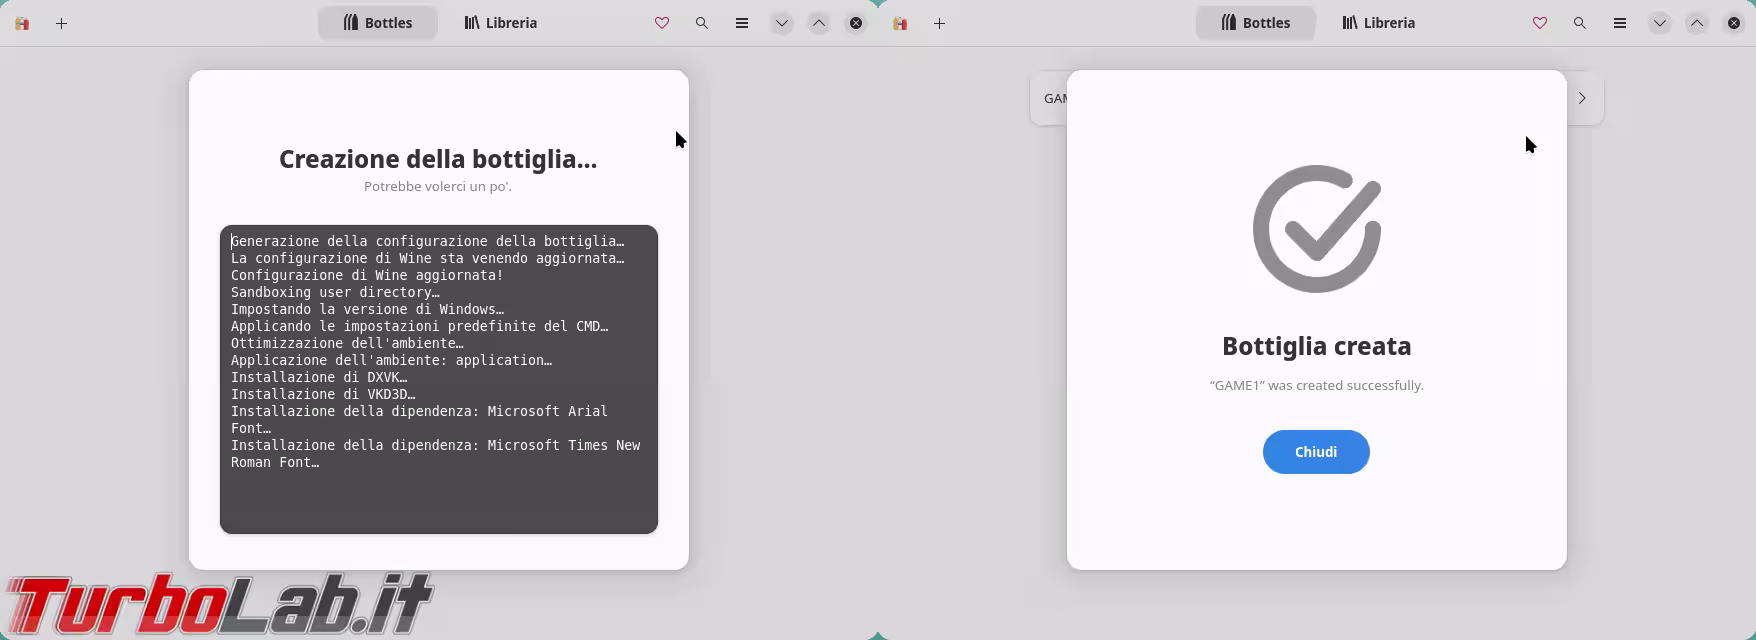Open the hamburger menu in right window

pyautogui.click(x=1620, y=23)
